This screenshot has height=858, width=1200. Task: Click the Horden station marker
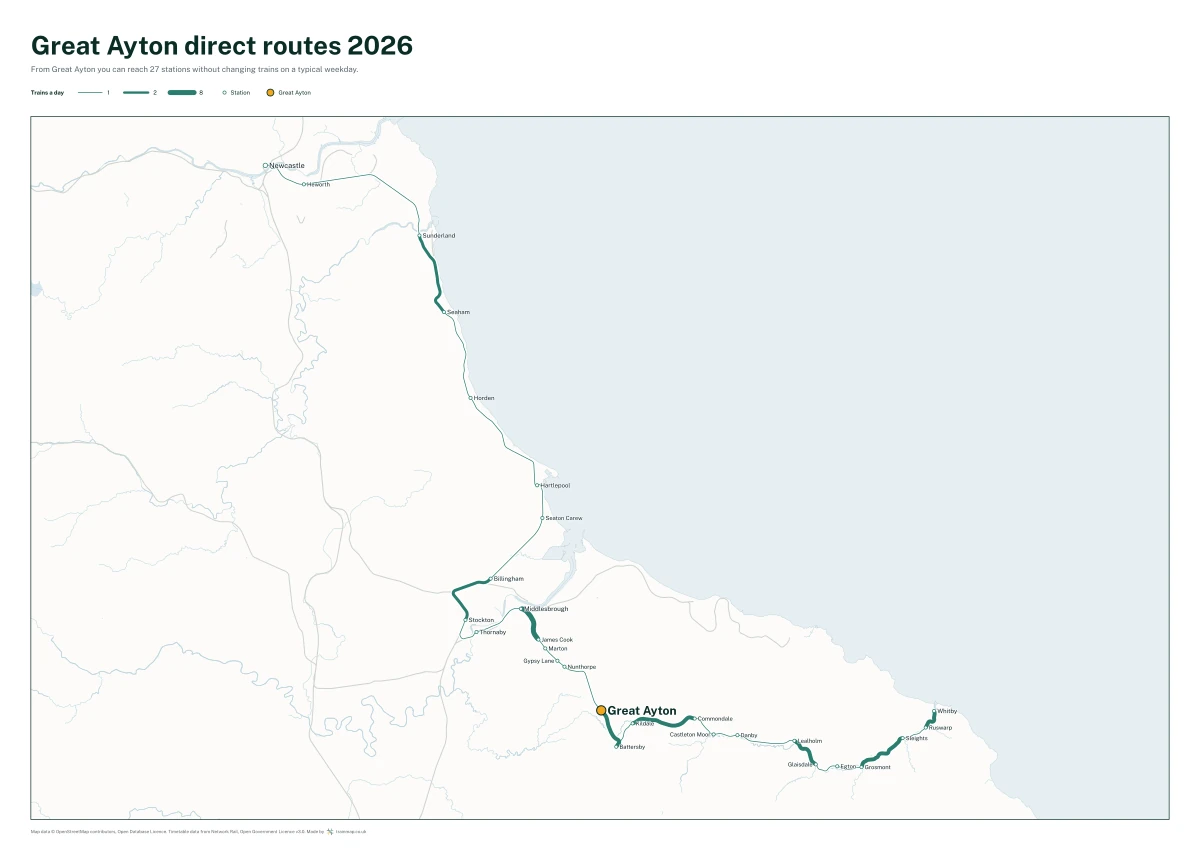tap(470, 398)
